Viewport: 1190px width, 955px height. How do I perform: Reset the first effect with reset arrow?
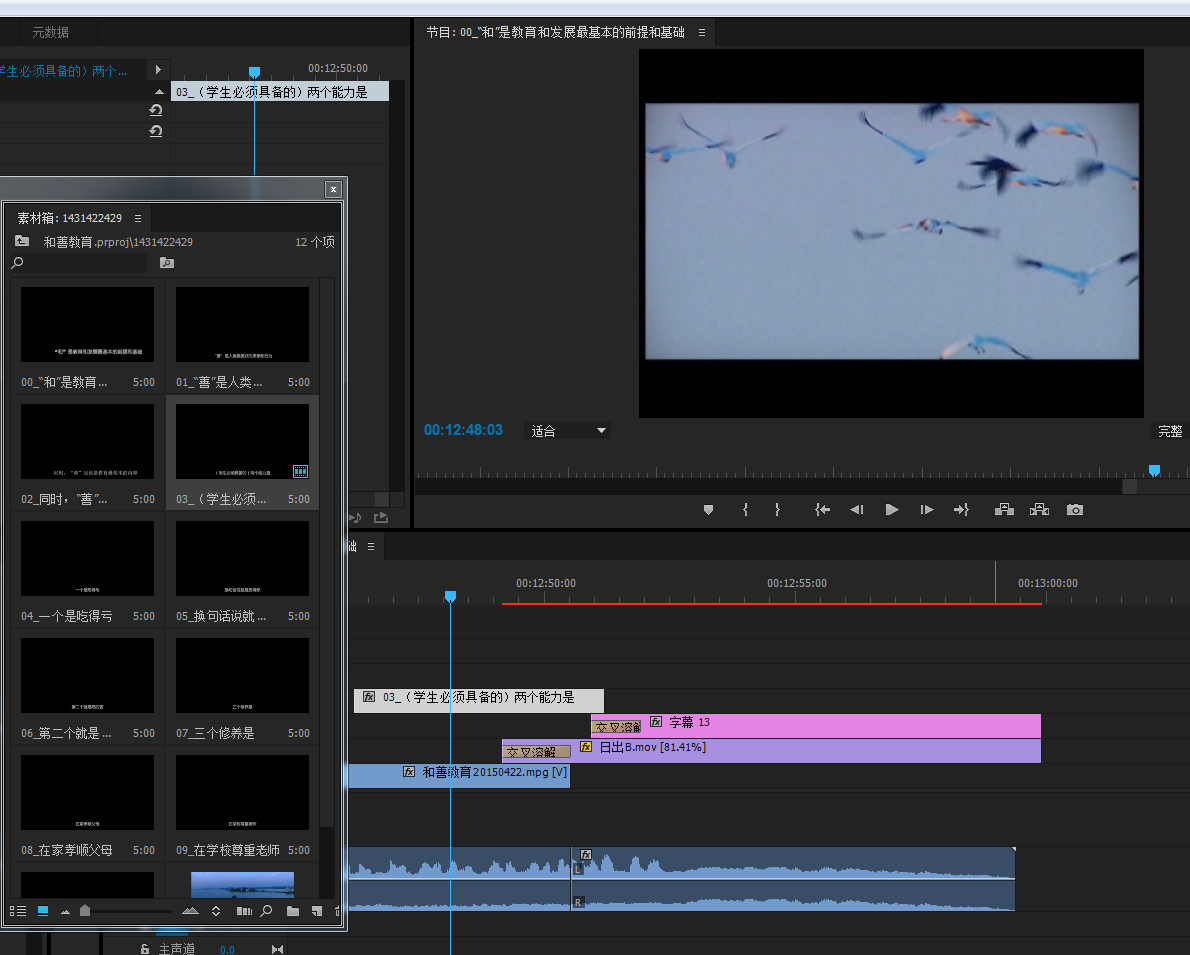(x=156, y=110)
